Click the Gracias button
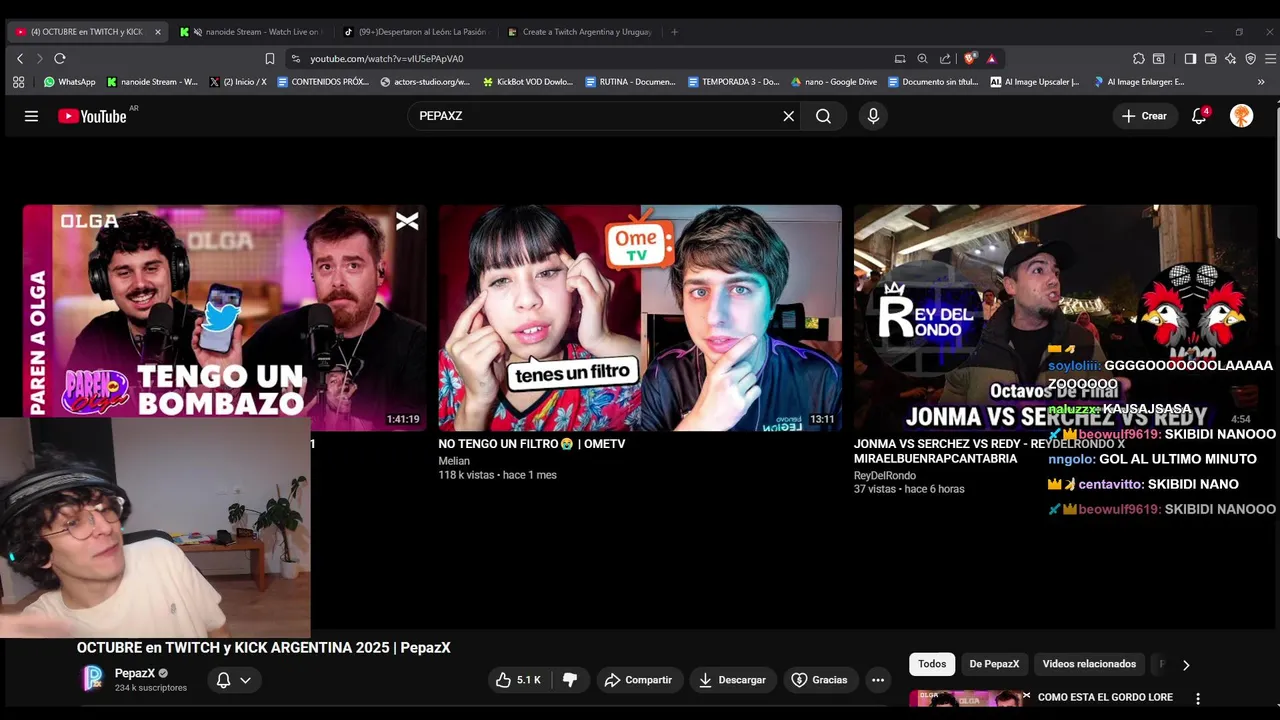Screen dimensions: 1280x720 pos(819,680)
